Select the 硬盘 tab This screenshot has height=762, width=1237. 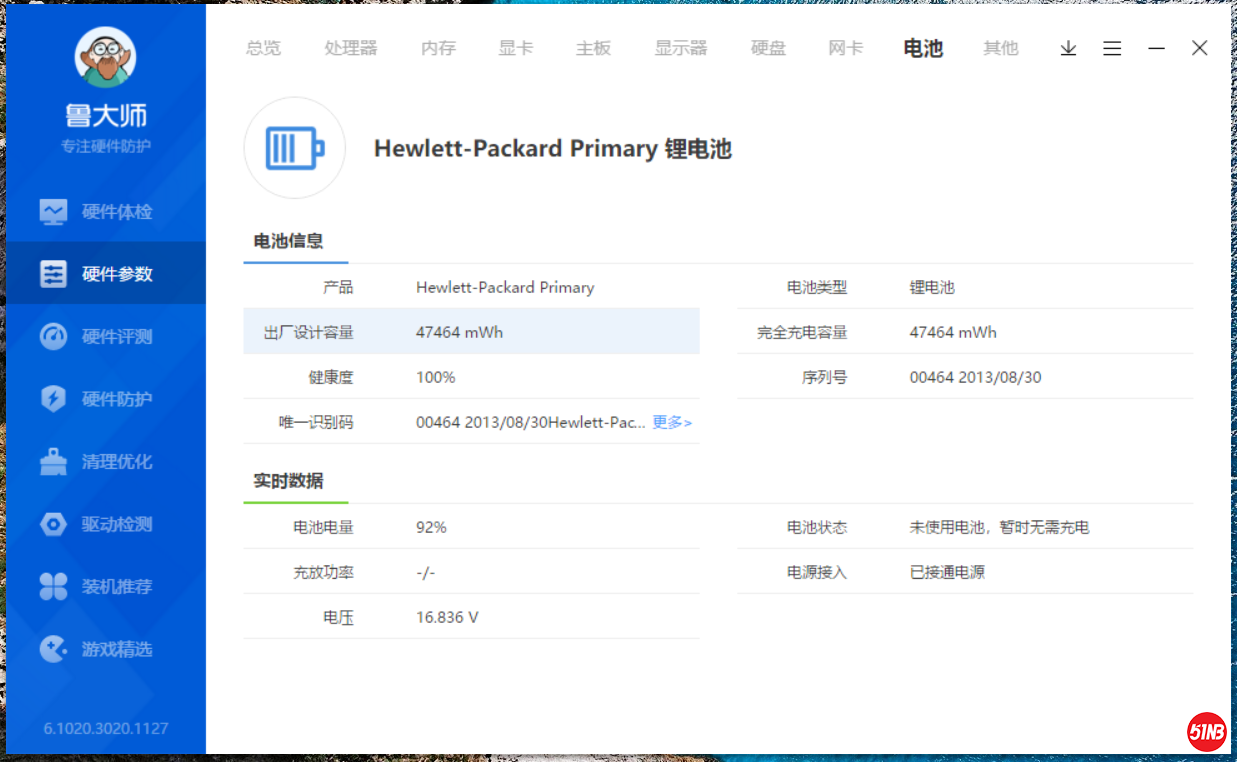[x=768, y=48]
